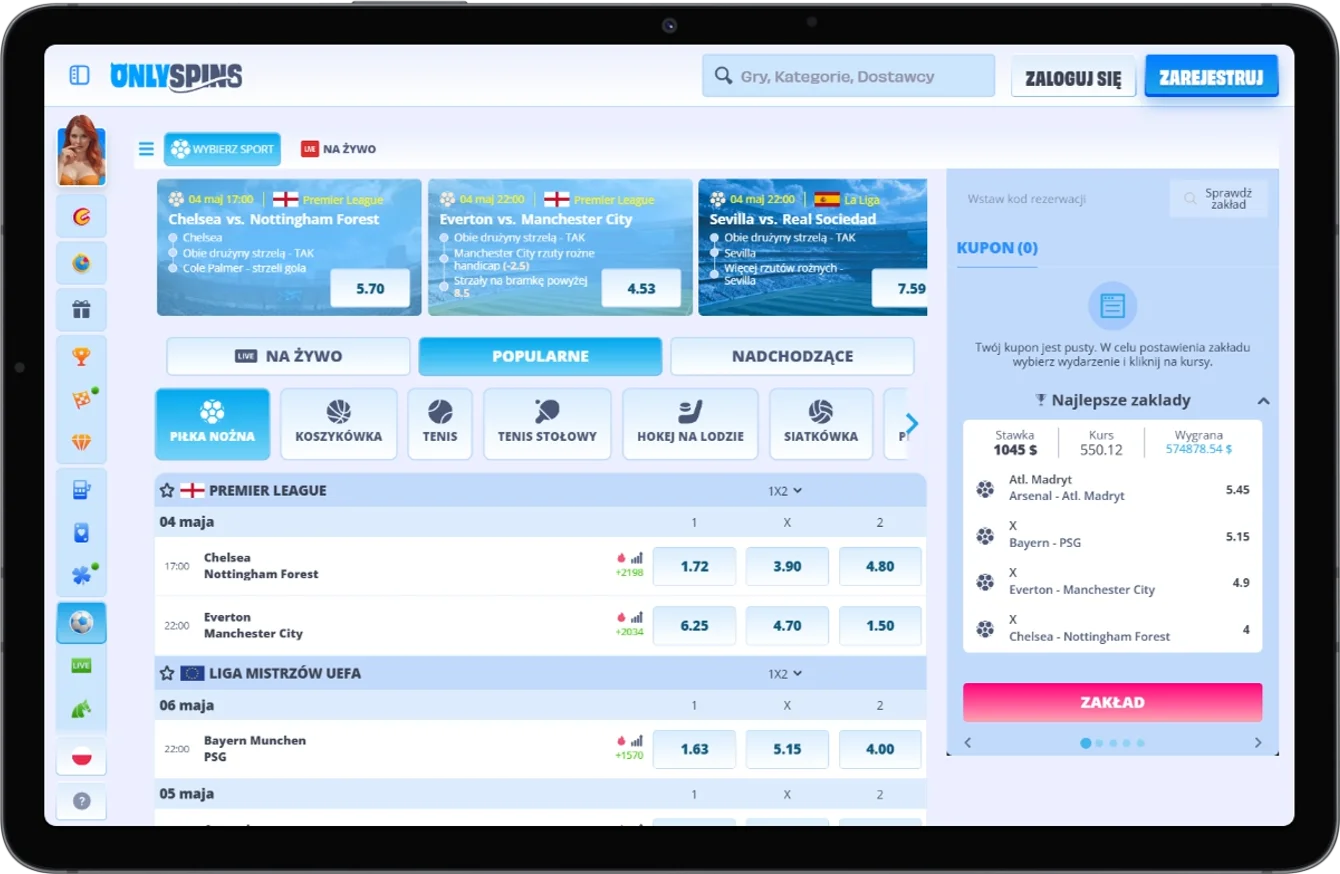Screen dimensions: 1340x874
Task: Favorite Premier League with the star icon
Action: pyautogui.click(x=167, y=491)
